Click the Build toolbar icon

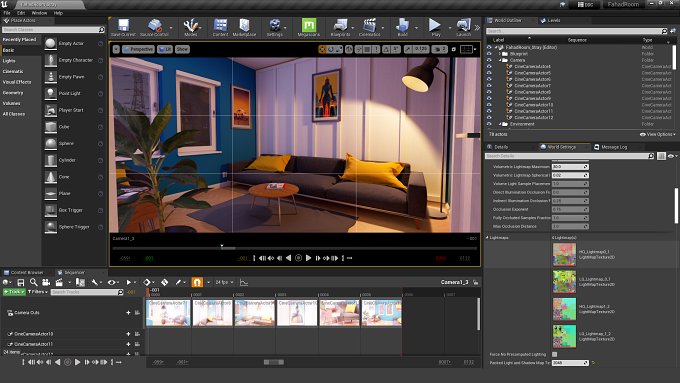(402, 25)
